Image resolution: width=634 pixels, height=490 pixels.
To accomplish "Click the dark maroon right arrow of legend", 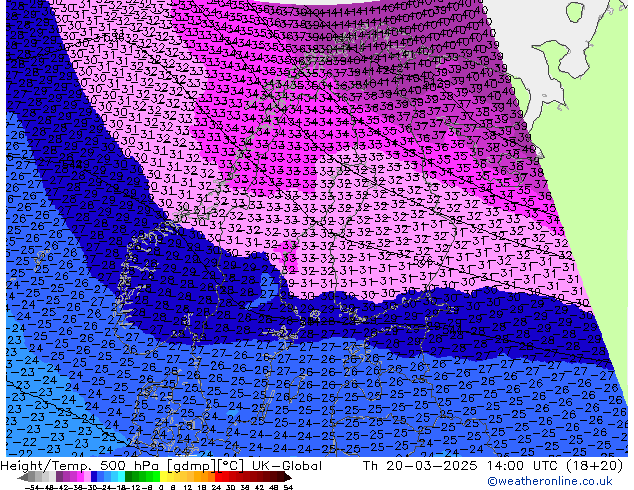I will pos(288,477).
